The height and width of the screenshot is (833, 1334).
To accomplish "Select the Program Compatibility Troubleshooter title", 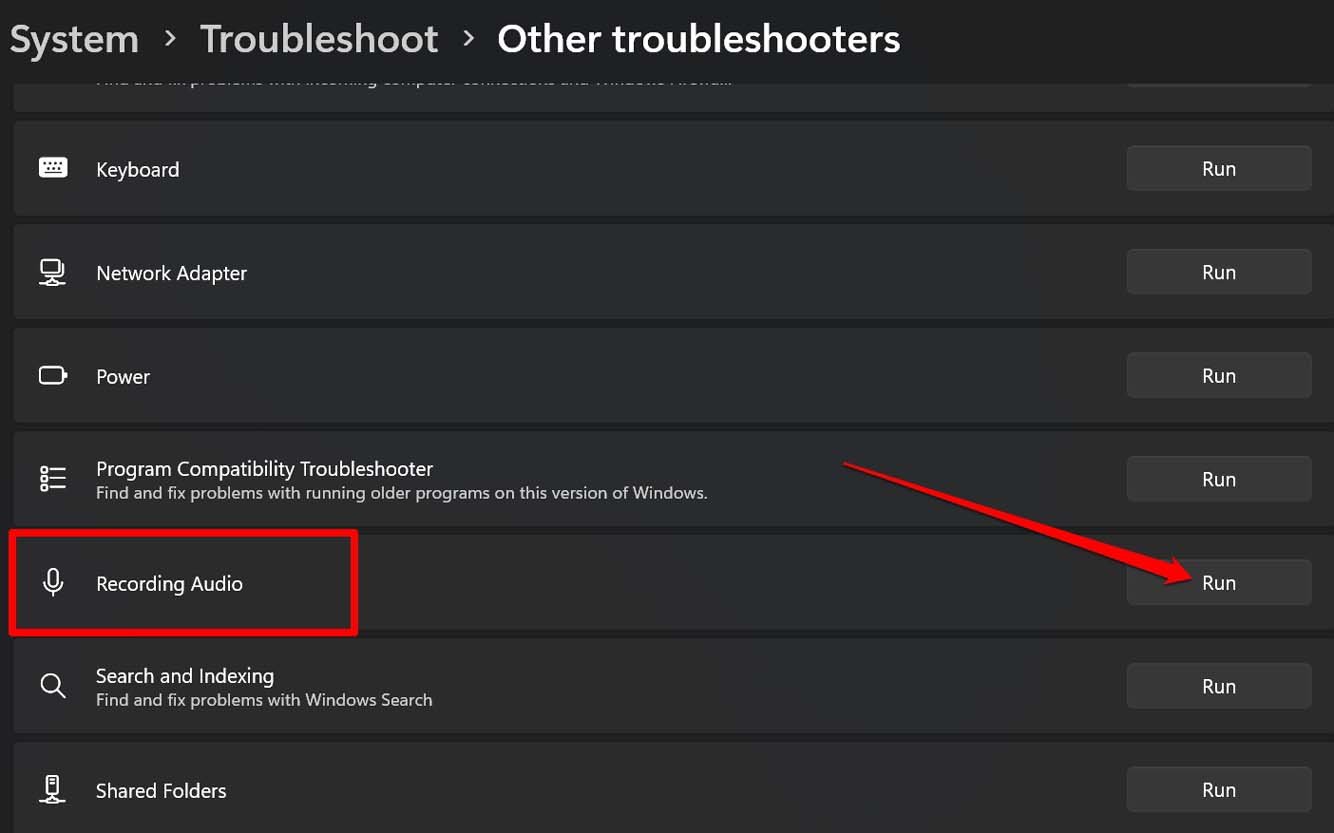I will point(264,468).
